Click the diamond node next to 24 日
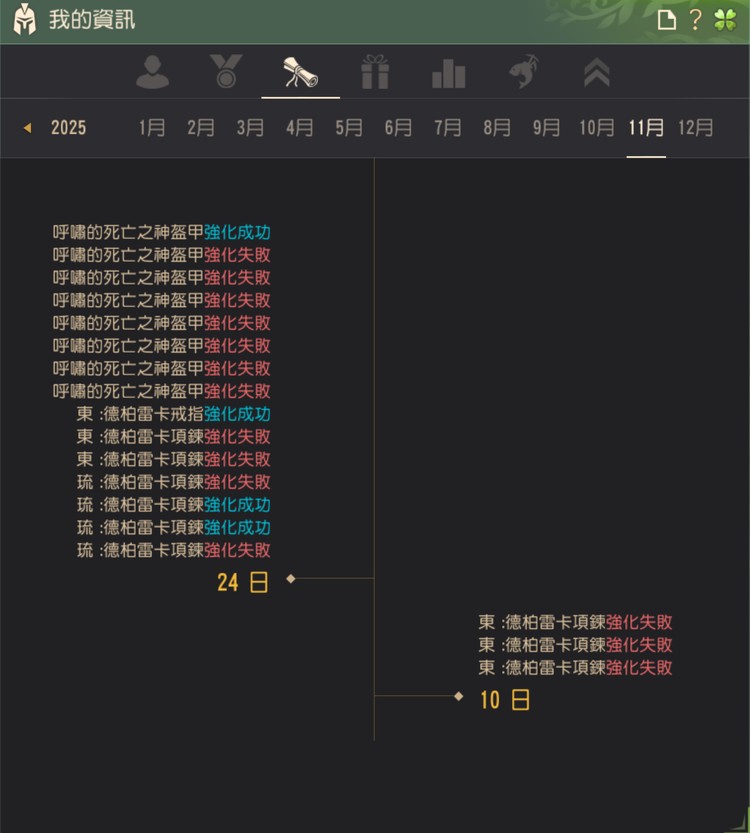 (x=291, y=579)
